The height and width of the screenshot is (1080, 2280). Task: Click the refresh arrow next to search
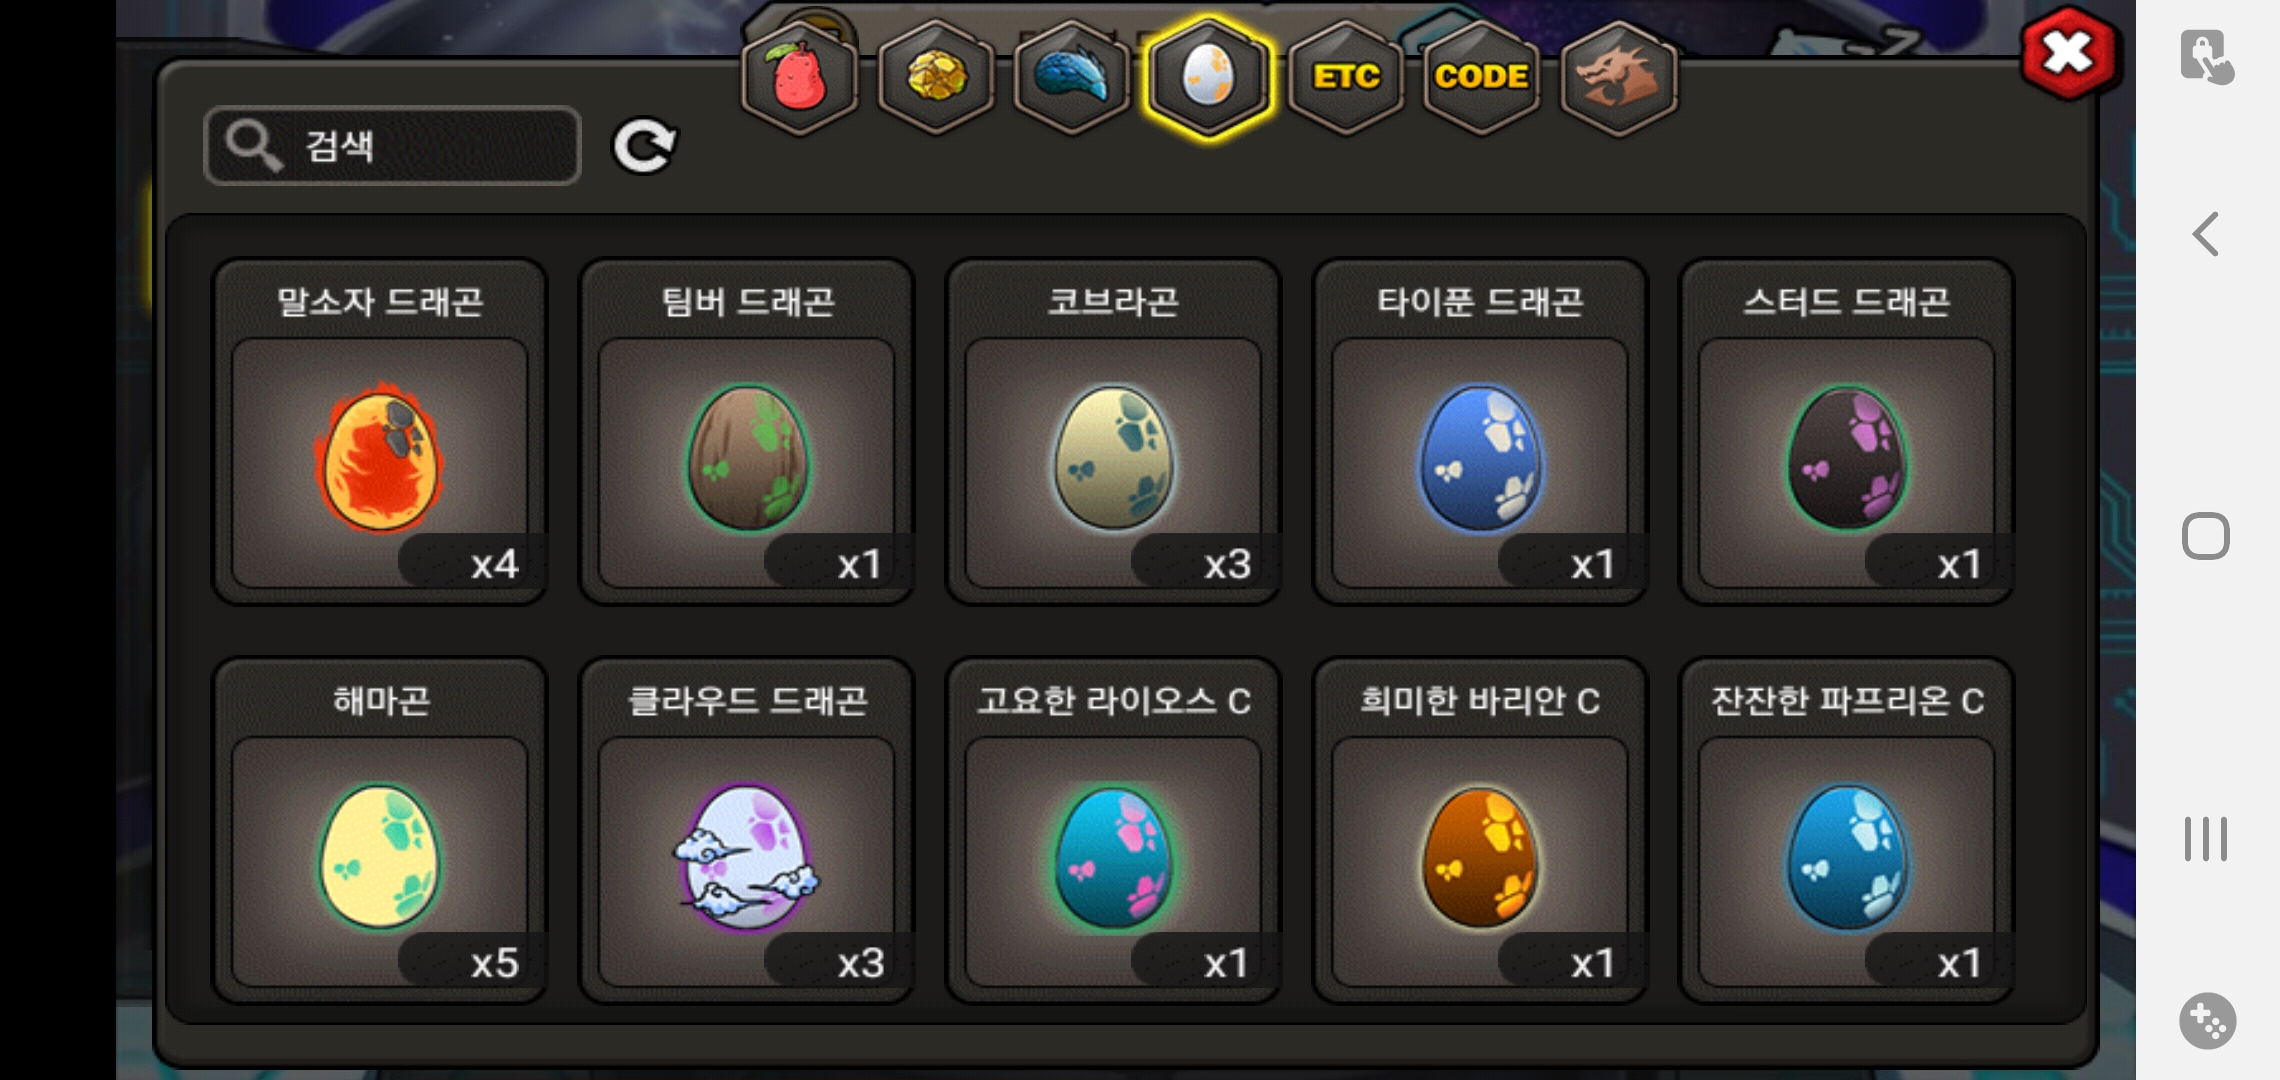(x=644, y=146)
